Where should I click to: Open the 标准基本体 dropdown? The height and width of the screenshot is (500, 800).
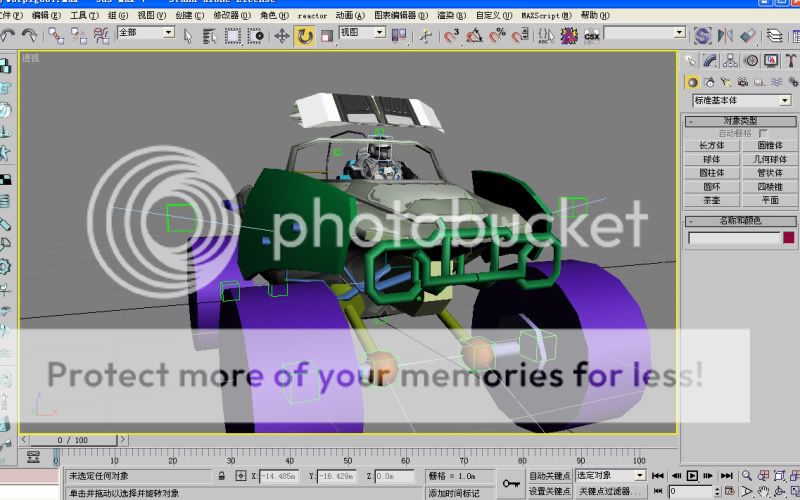[x=785, y=100]
